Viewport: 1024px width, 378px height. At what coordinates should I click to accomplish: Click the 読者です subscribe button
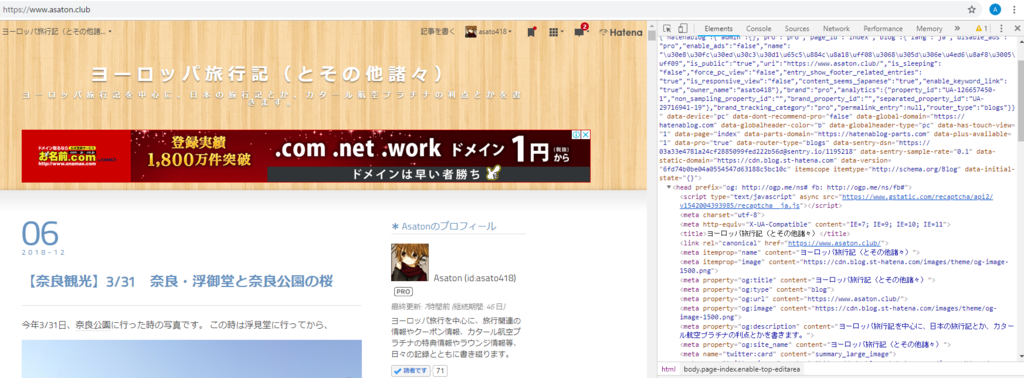410,371
